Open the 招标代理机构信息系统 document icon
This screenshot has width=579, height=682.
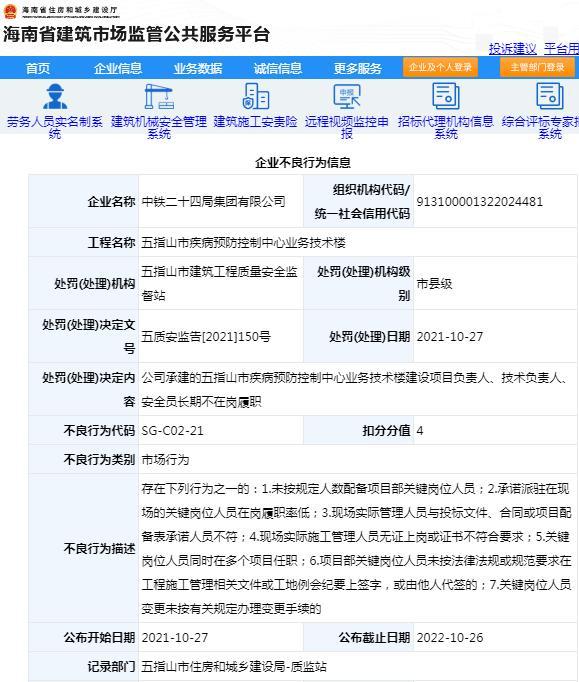coord(446,96)
